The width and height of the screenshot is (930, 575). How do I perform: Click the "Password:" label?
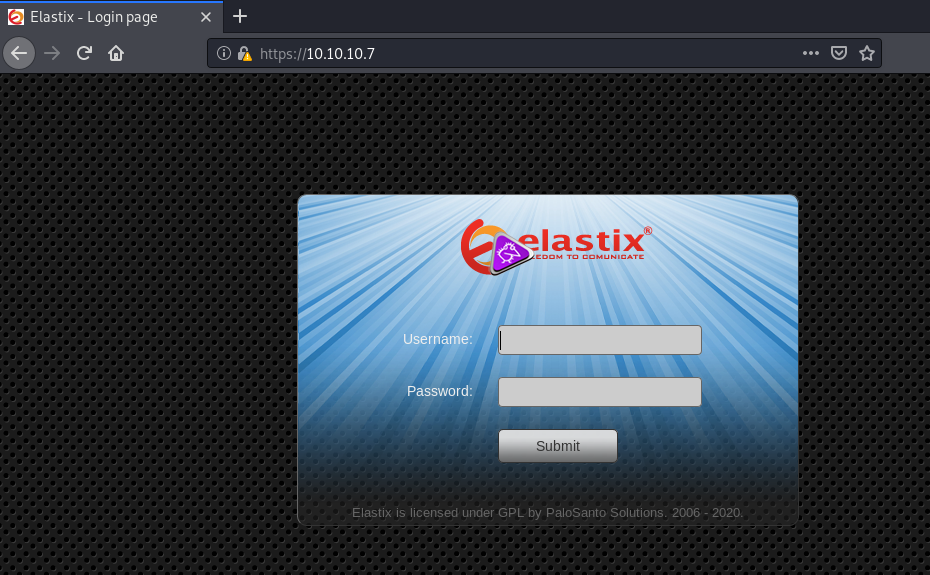[439, 392]
